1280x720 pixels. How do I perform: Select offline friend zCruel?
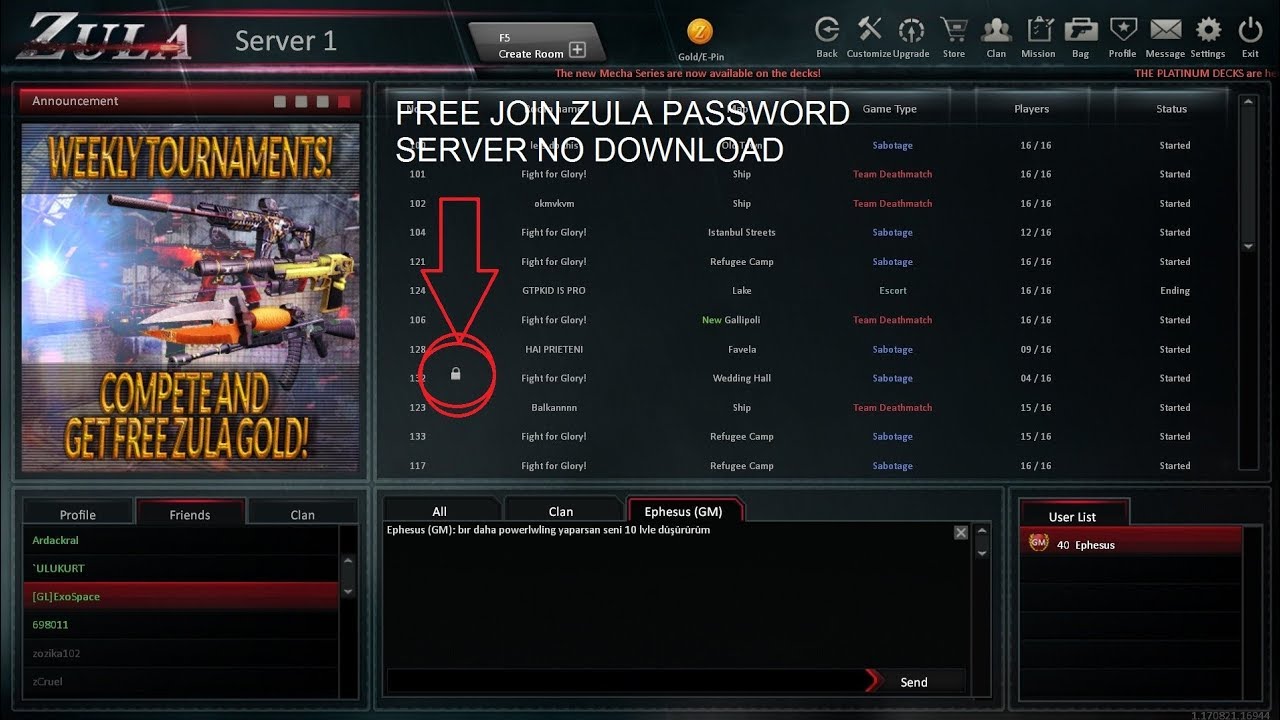click(181, 681)
